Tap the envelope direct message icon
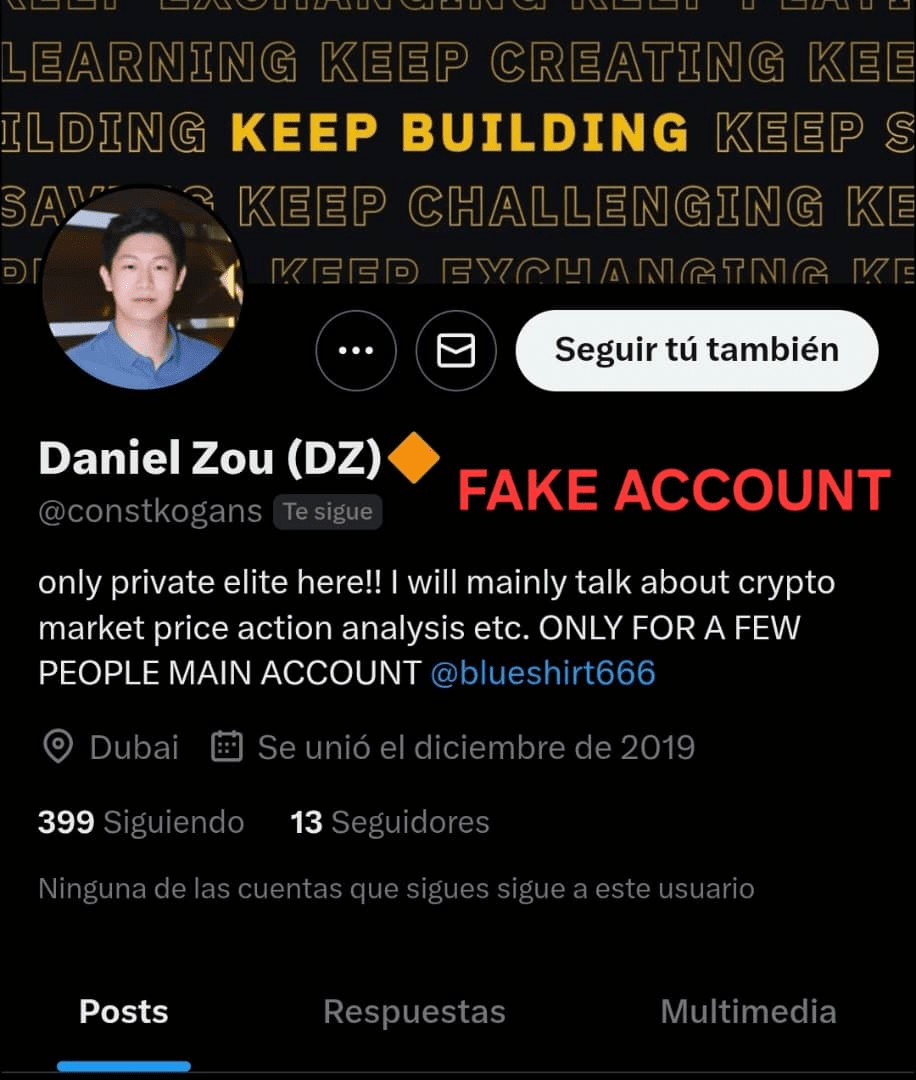 click(x=456, y=351)
